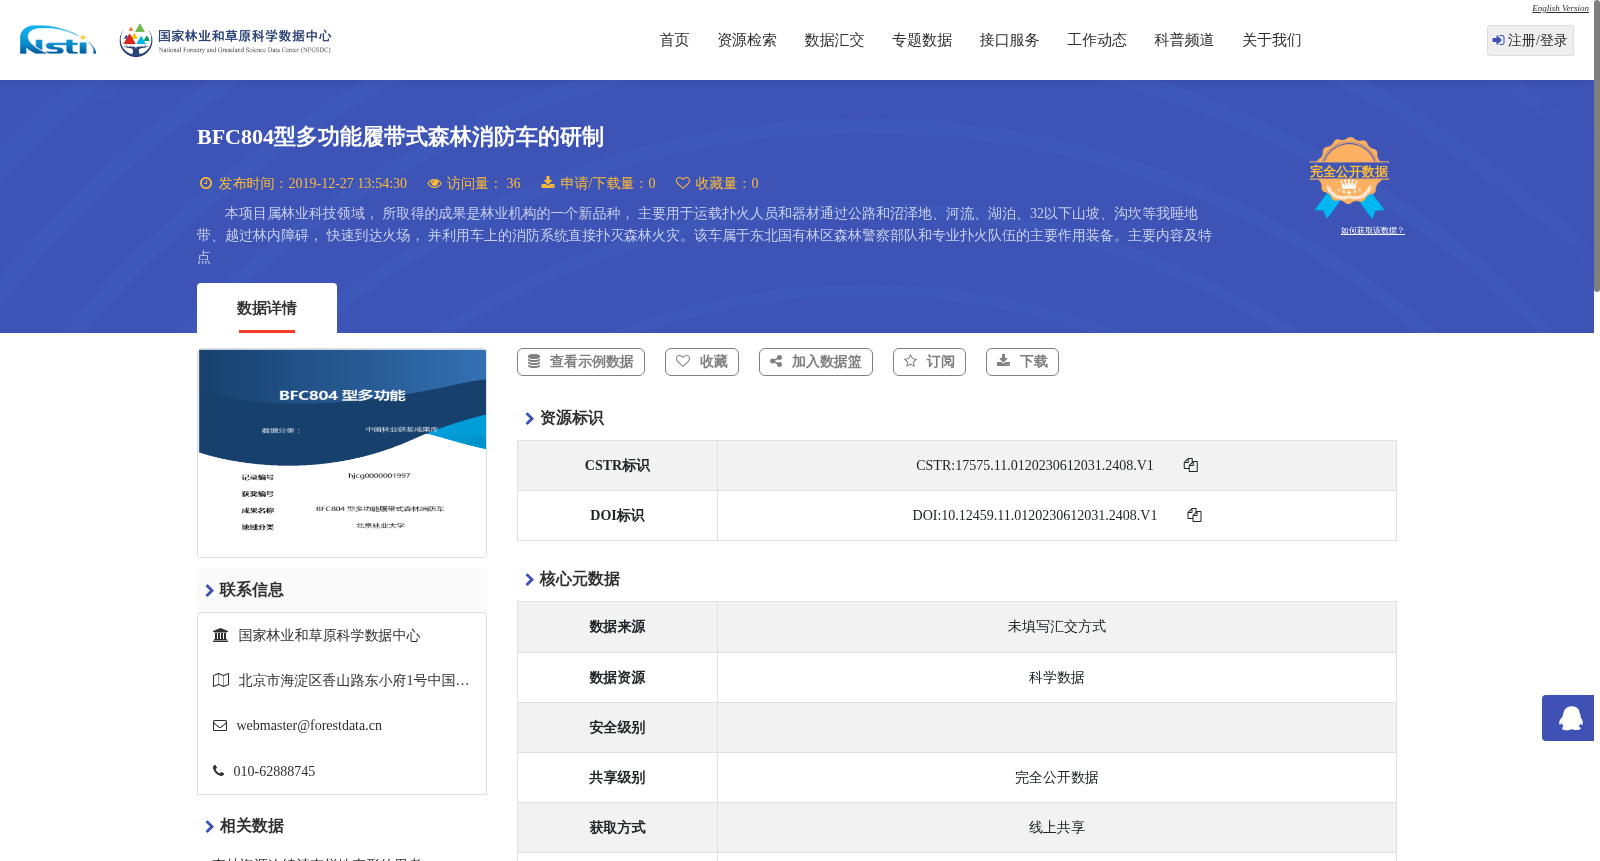The width and height of the screenshot is (1600, 861).
Task: Open 关于我们 page
Action: coord(1272,40)
